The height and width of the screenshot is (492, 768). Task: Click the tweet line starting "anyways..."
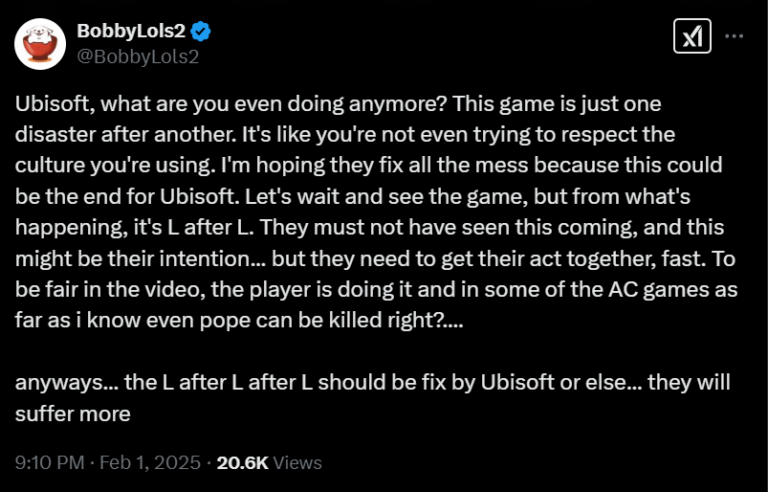[x=372, y=382]
